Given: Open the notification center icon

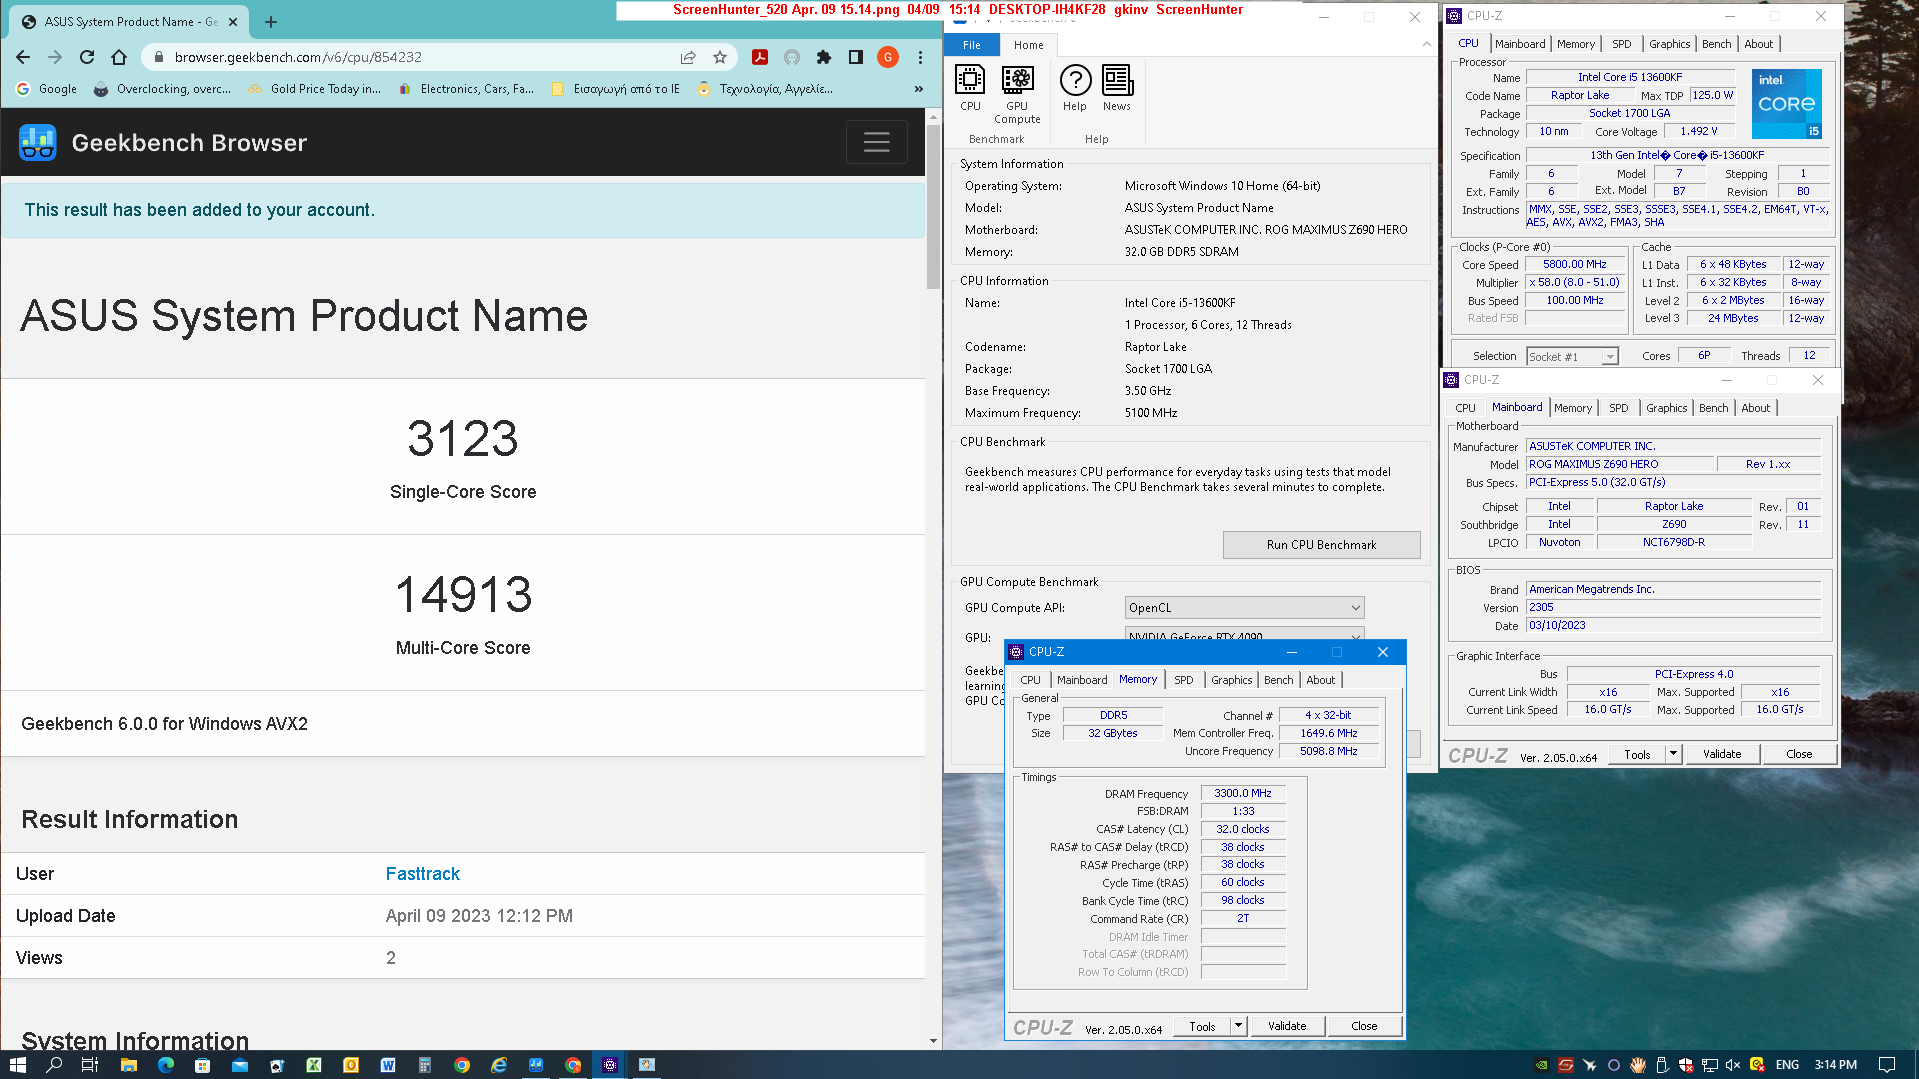Looking at the screenshot, I should pos(1886,1065).
